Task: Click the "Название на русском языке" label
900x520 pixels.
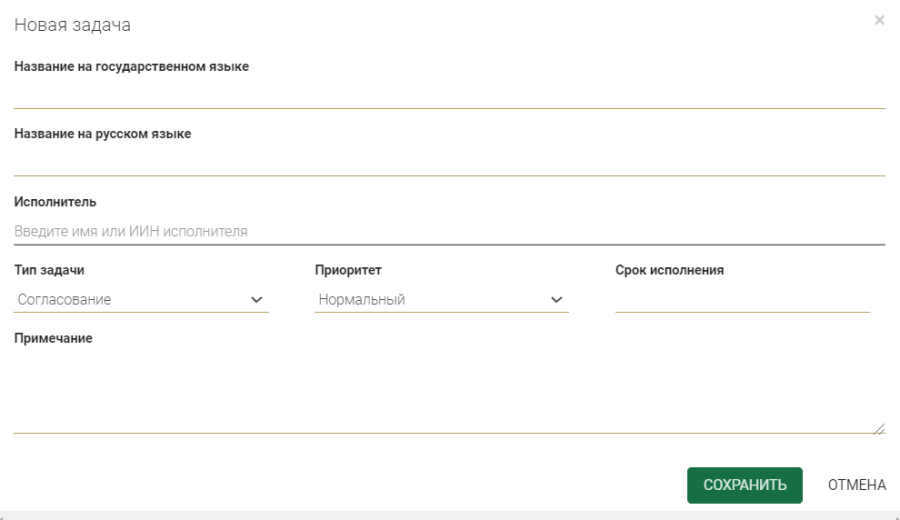Action: click(x=102, y=134)
